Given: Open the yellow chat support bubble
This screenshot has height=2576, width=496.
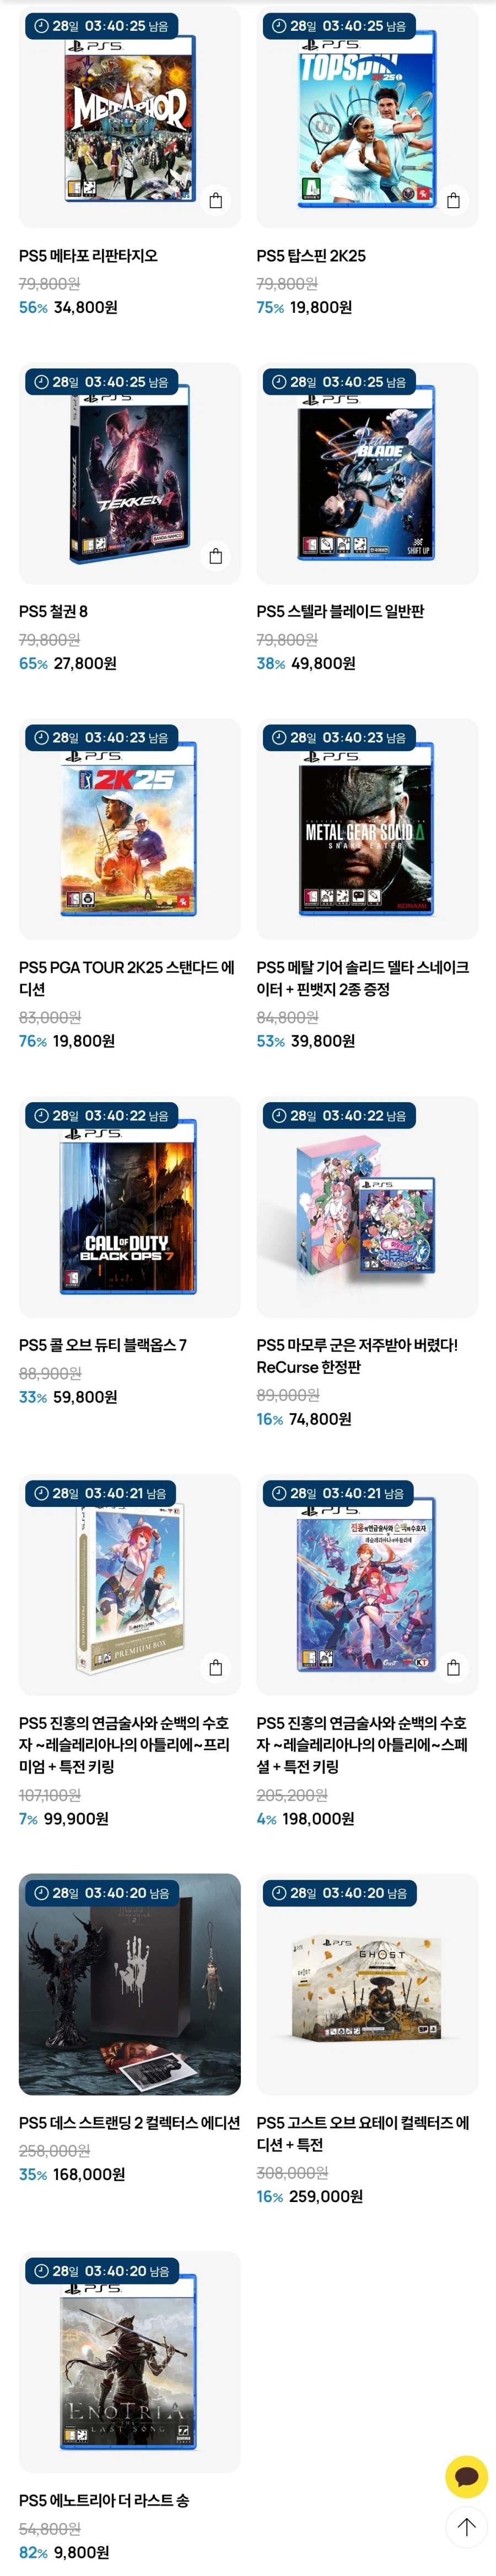Looking at the screenshot, I should [x=466, y=2476].
